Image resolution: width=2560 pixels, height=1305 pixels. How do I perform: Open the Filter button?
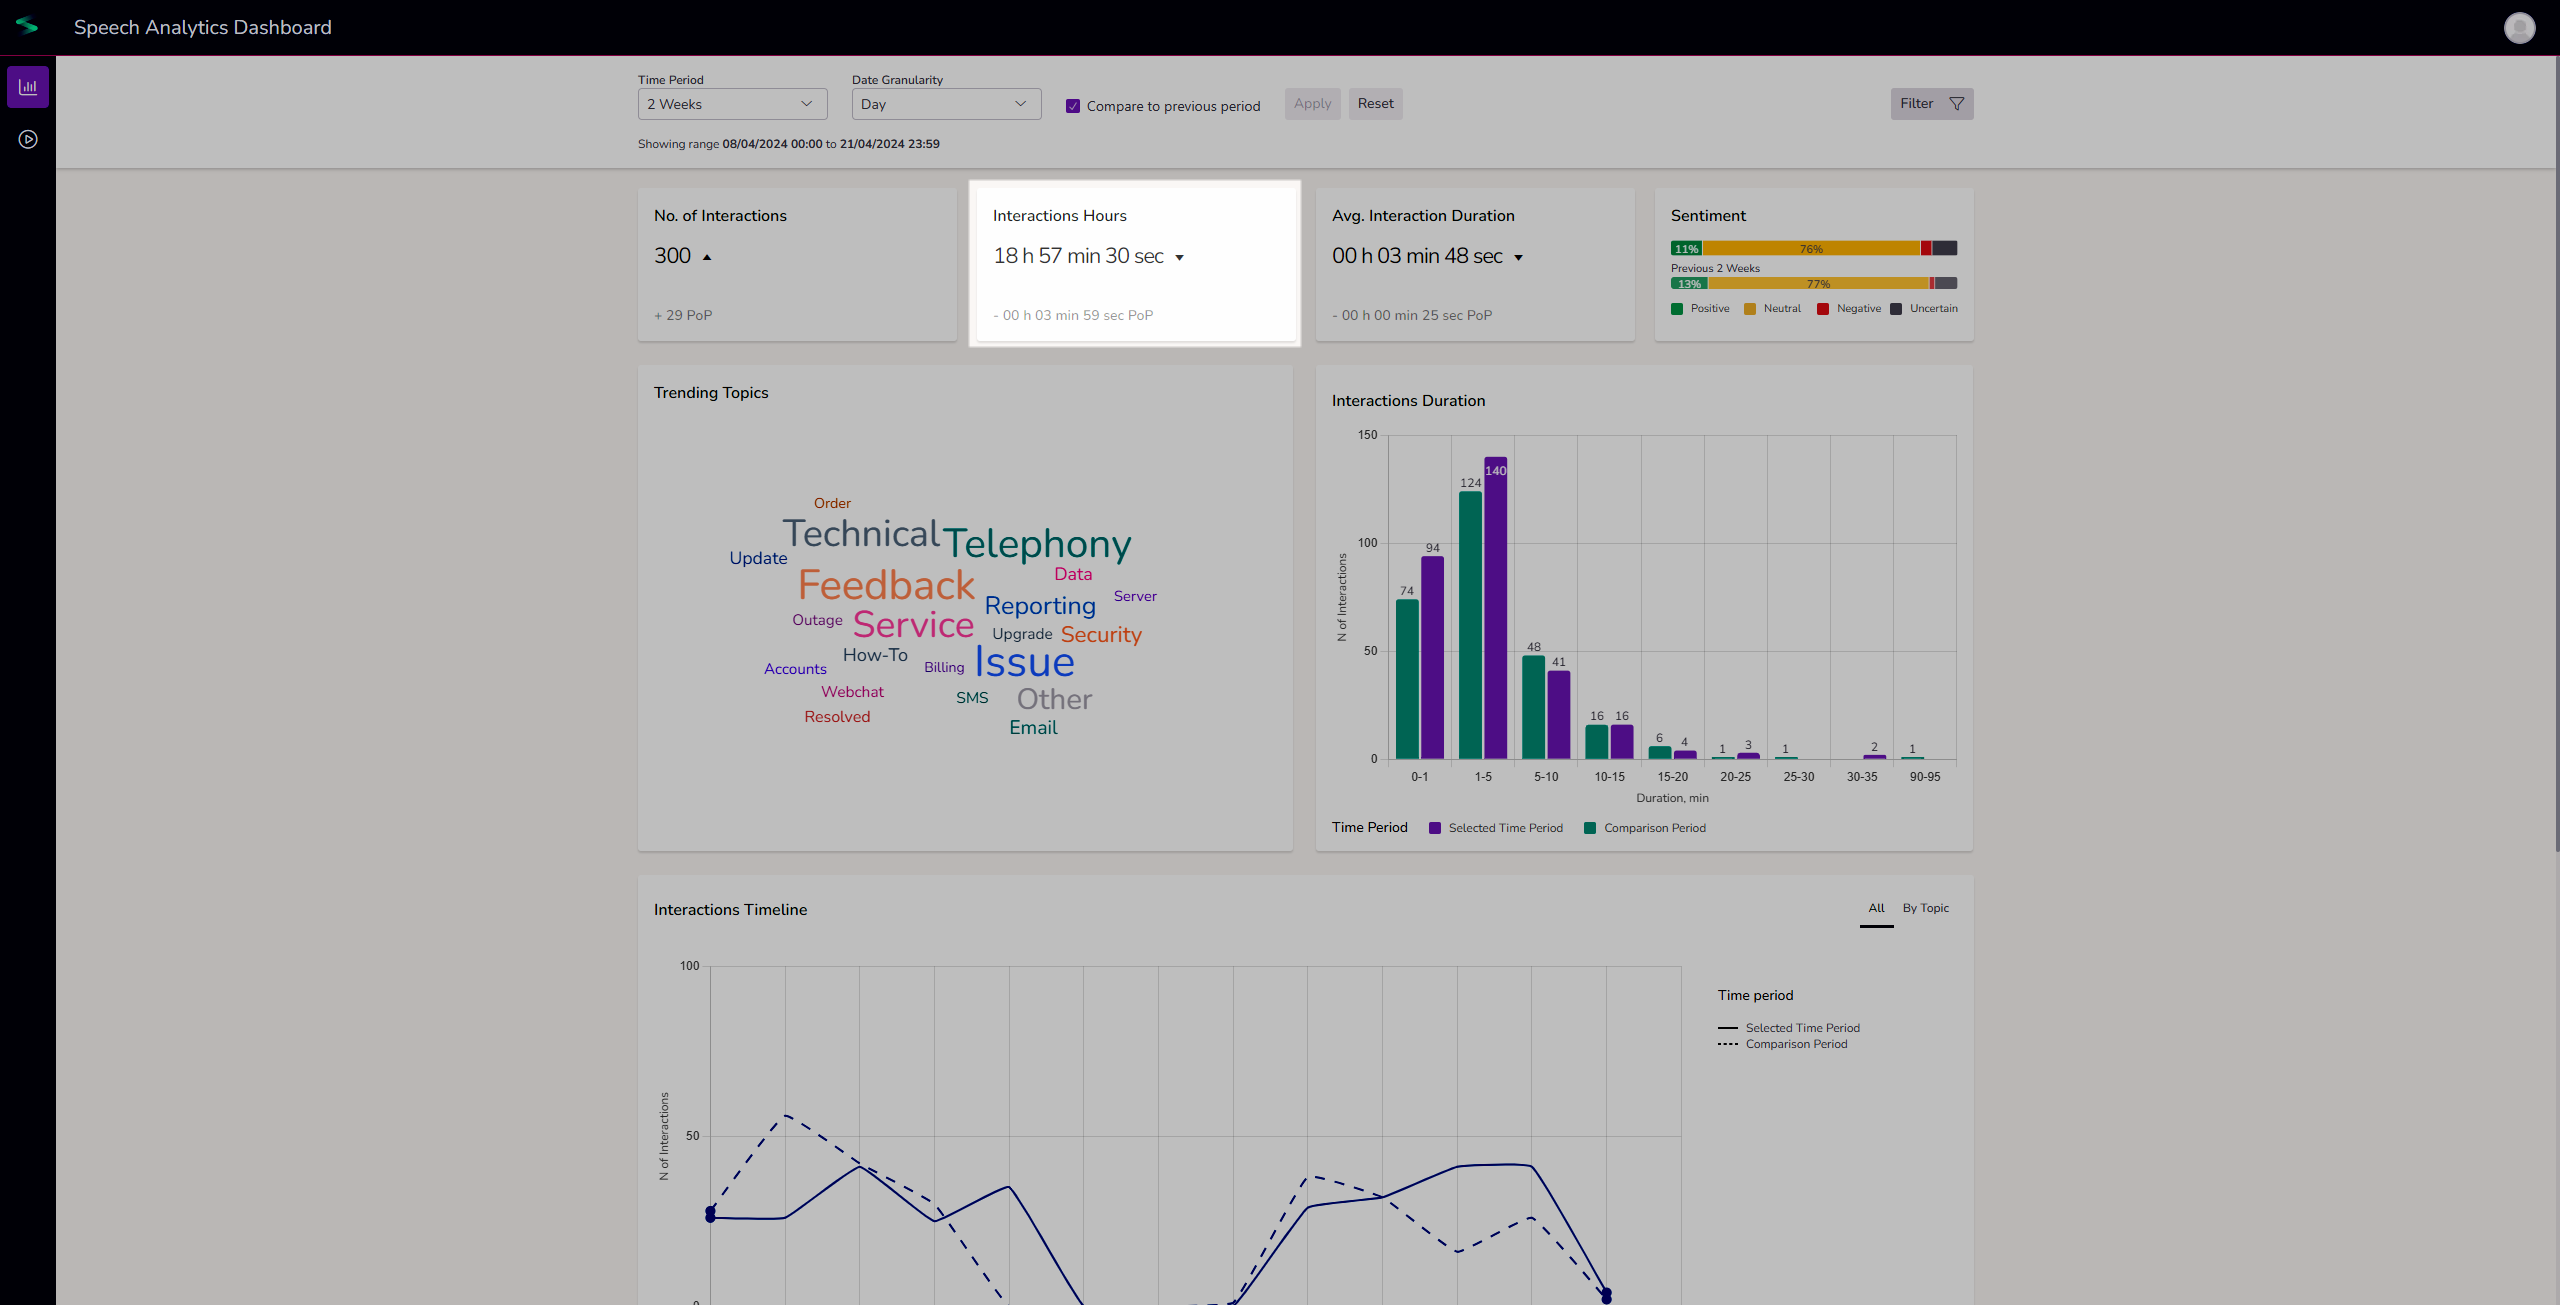point(1931,104)
